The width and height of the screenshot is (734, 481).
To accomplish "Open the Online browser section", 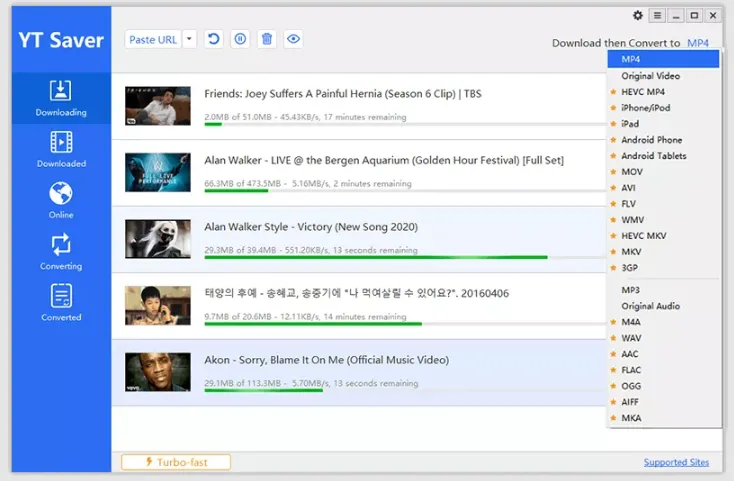I will [61, 201].
